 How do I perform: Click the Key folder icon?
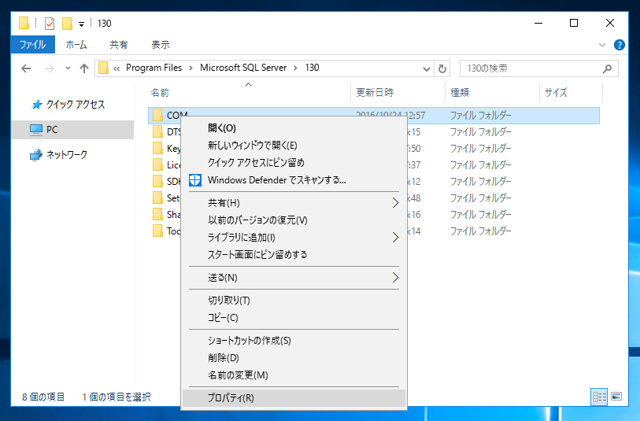158,148
